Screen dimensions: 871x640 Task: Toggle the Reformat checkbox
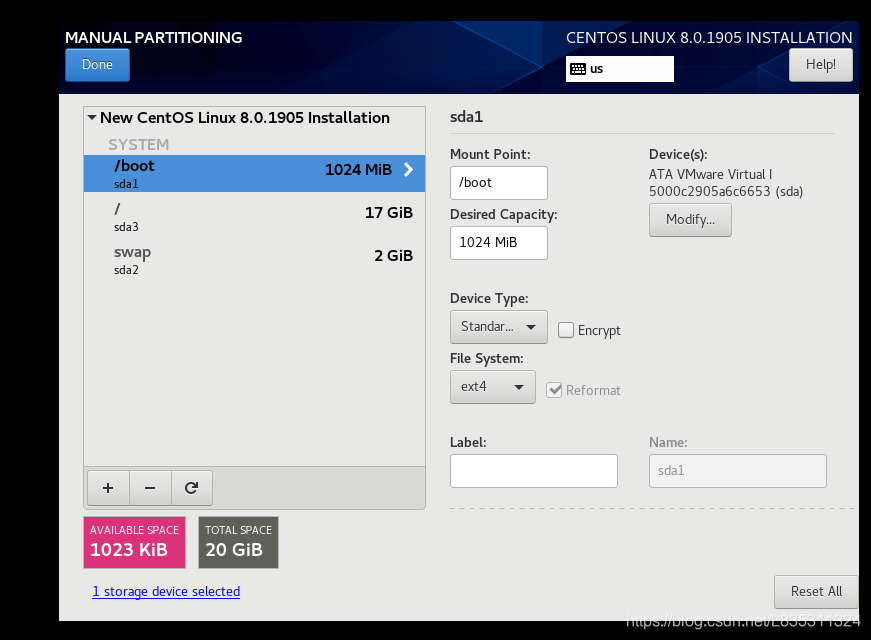(x=554, y=390)
